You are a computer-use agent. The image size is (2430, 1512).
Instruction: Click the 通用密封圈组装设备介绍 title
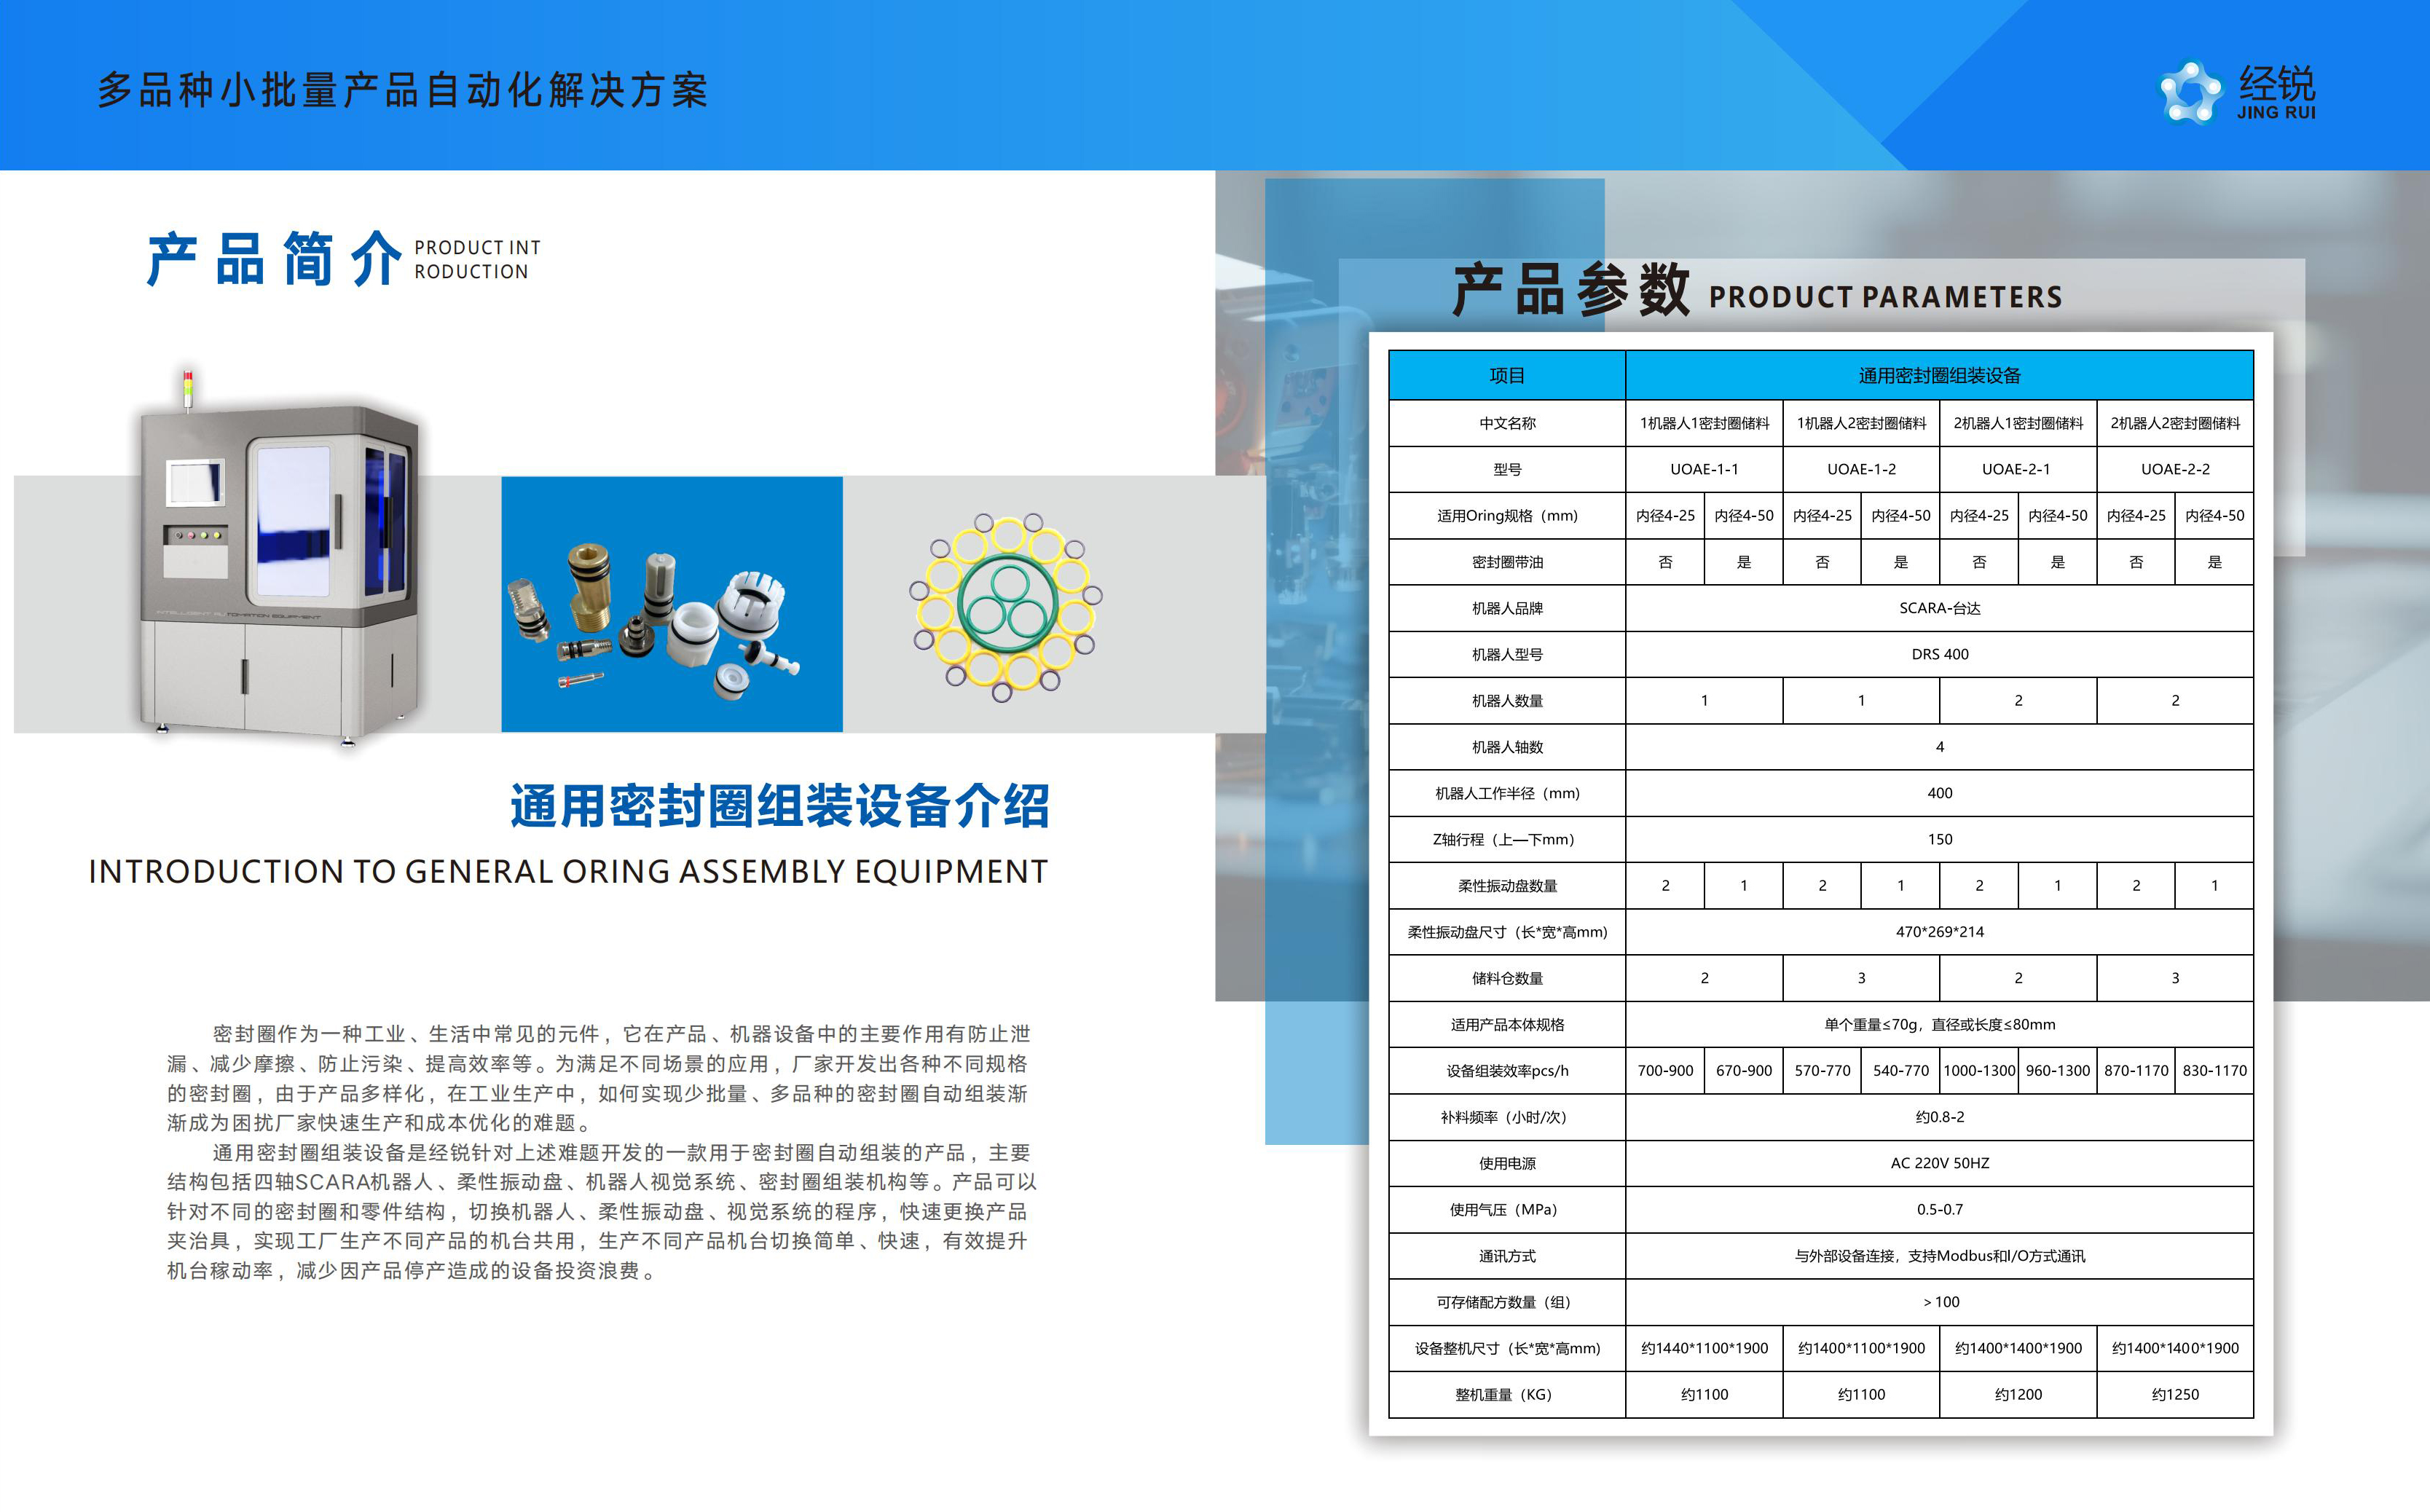point(780,806)
